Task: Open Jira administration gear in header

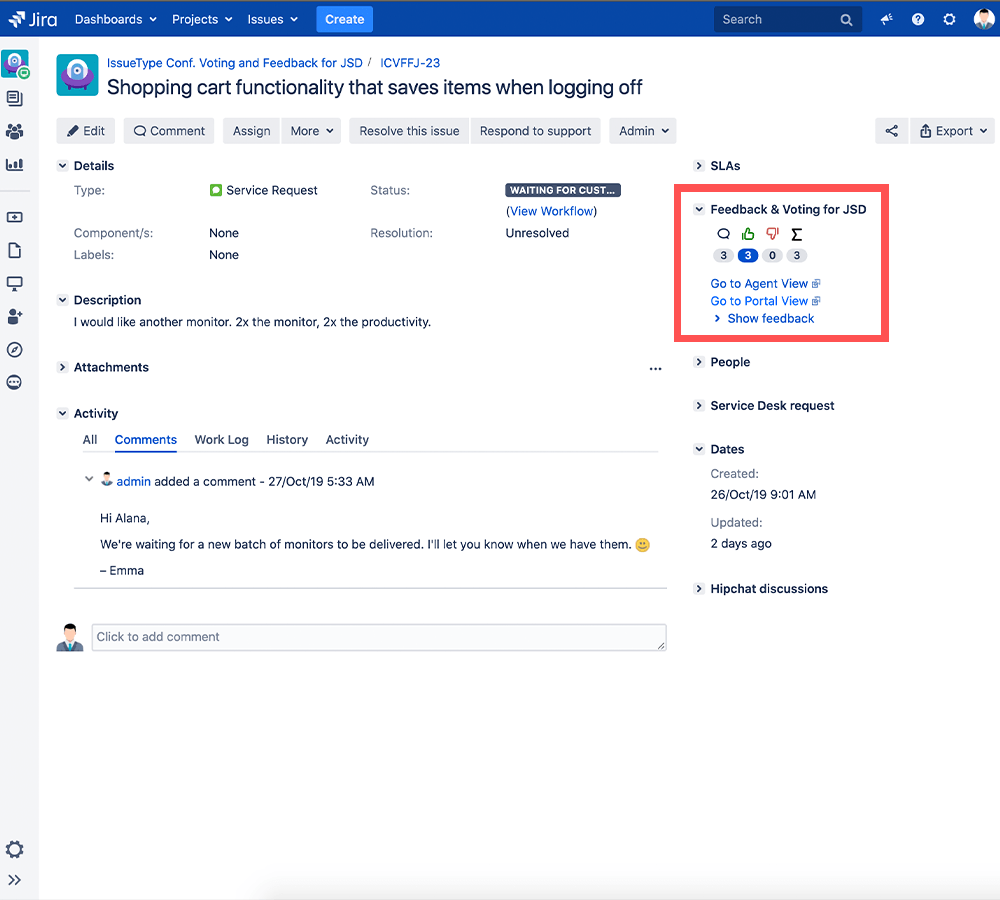Action: (950, 20)
